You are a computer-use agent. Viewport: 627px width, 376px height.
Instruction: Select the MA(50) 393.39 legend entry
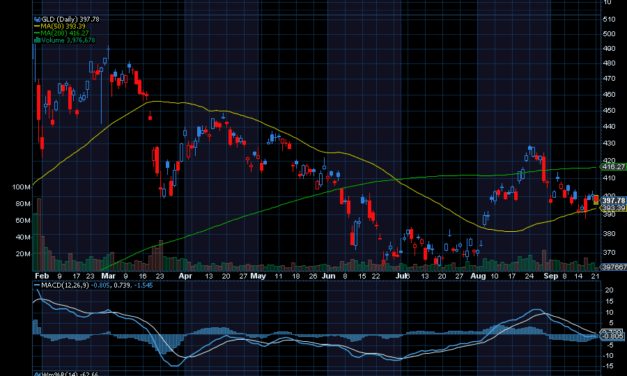63,26
